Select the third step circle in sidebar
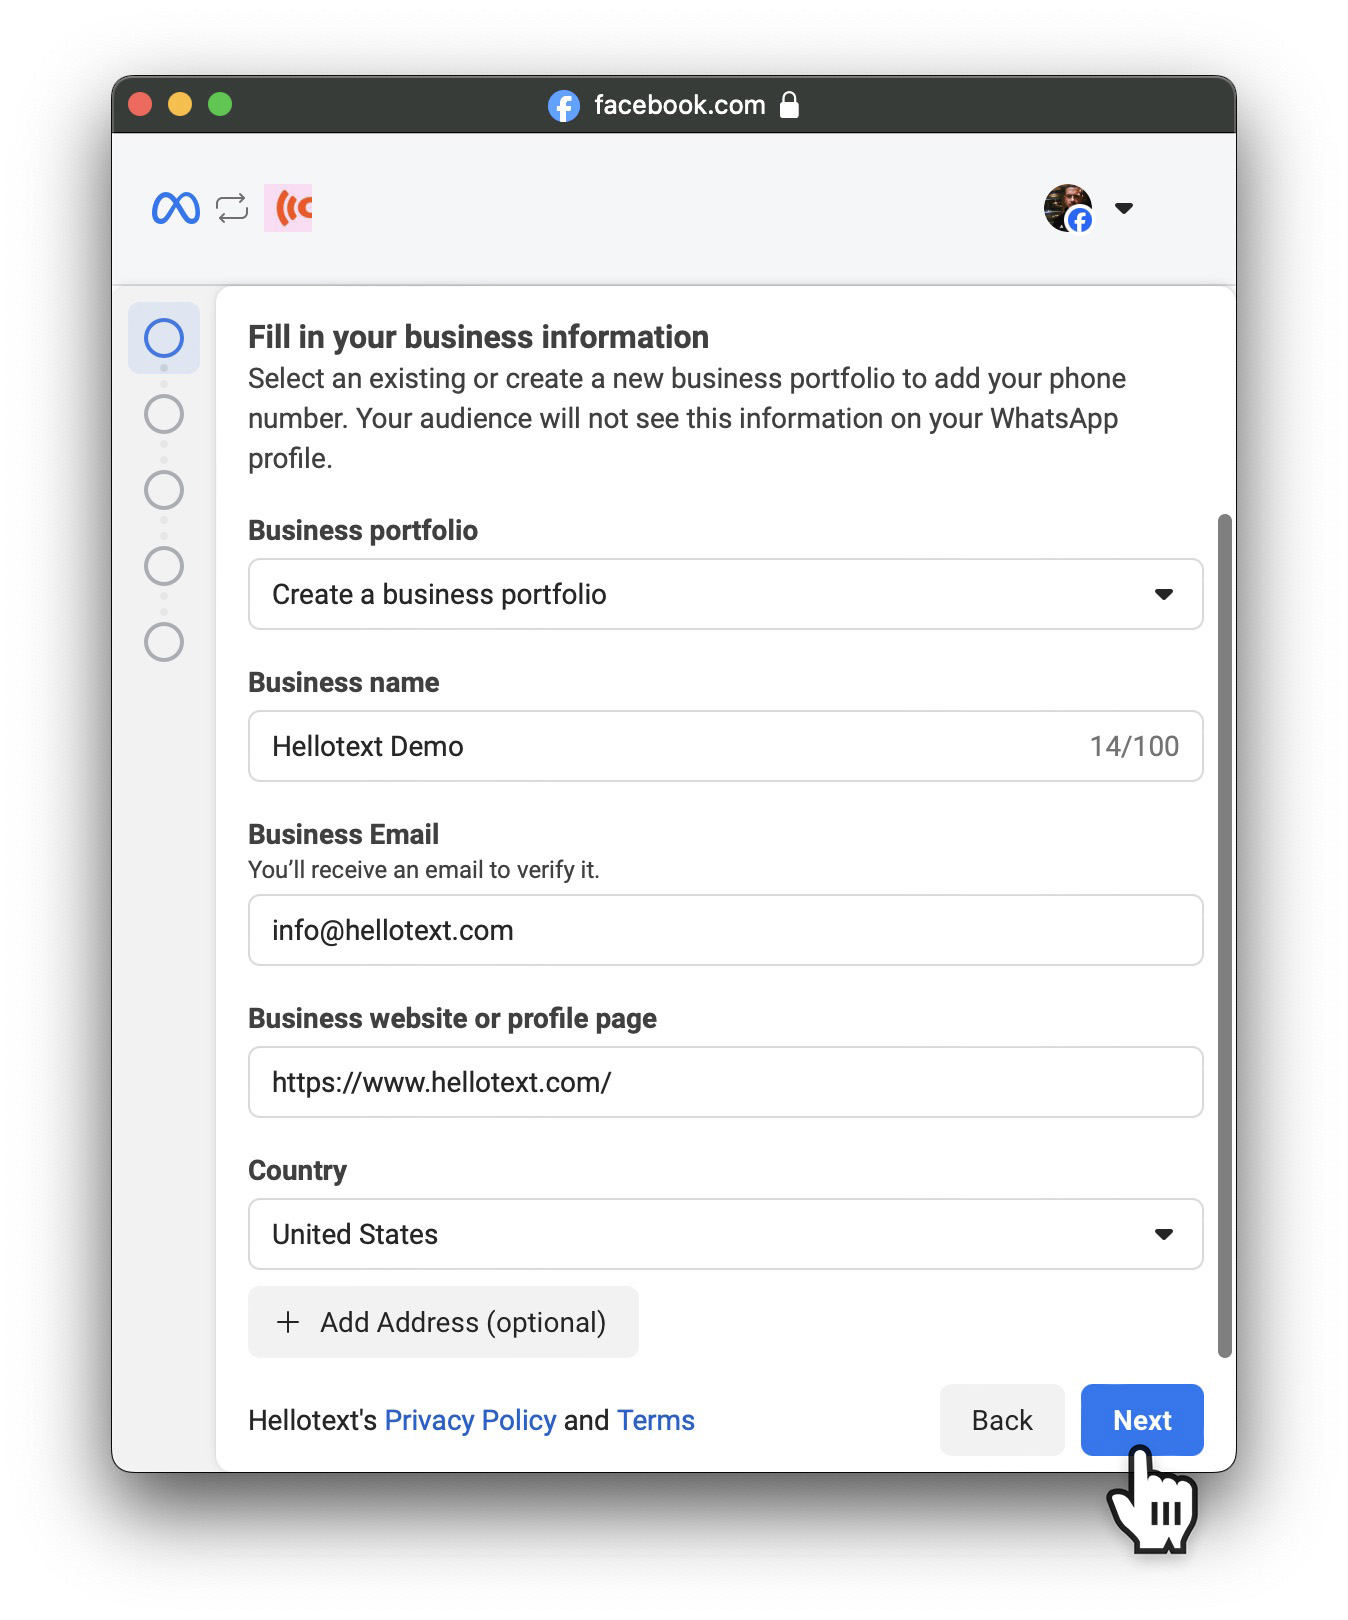 (164, 490)
